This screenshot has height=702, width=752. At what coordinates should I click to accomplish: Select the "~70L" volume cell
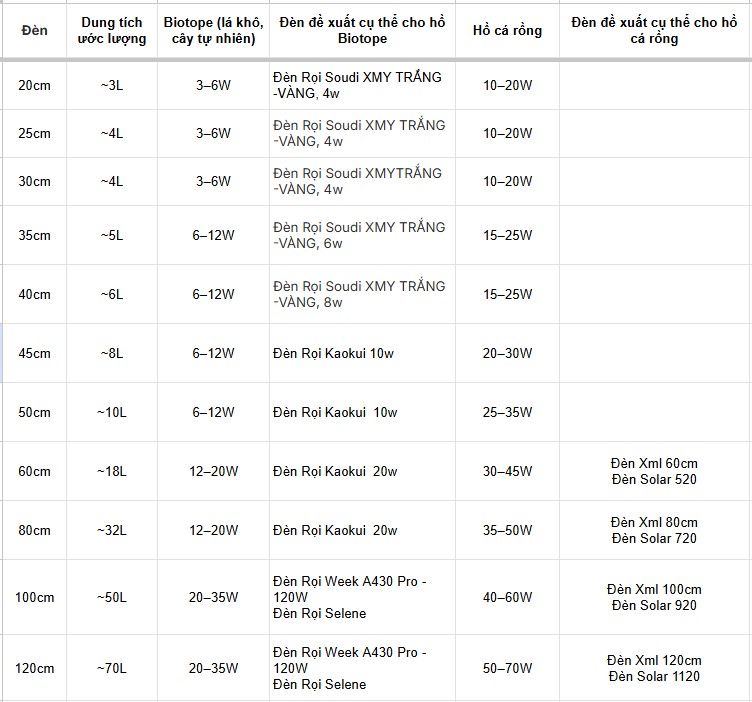111,668
